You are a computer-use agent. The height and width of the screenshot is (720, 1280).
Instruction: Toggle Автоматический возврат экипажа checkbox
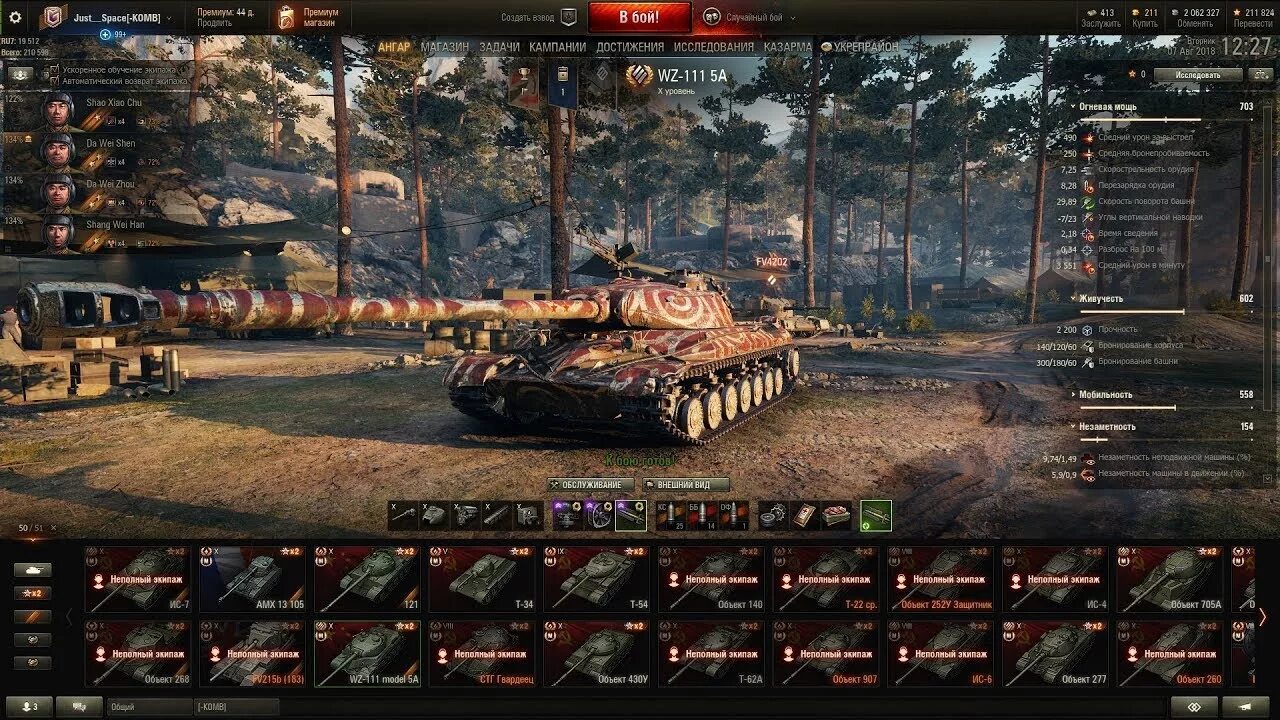tap(54, 81)
